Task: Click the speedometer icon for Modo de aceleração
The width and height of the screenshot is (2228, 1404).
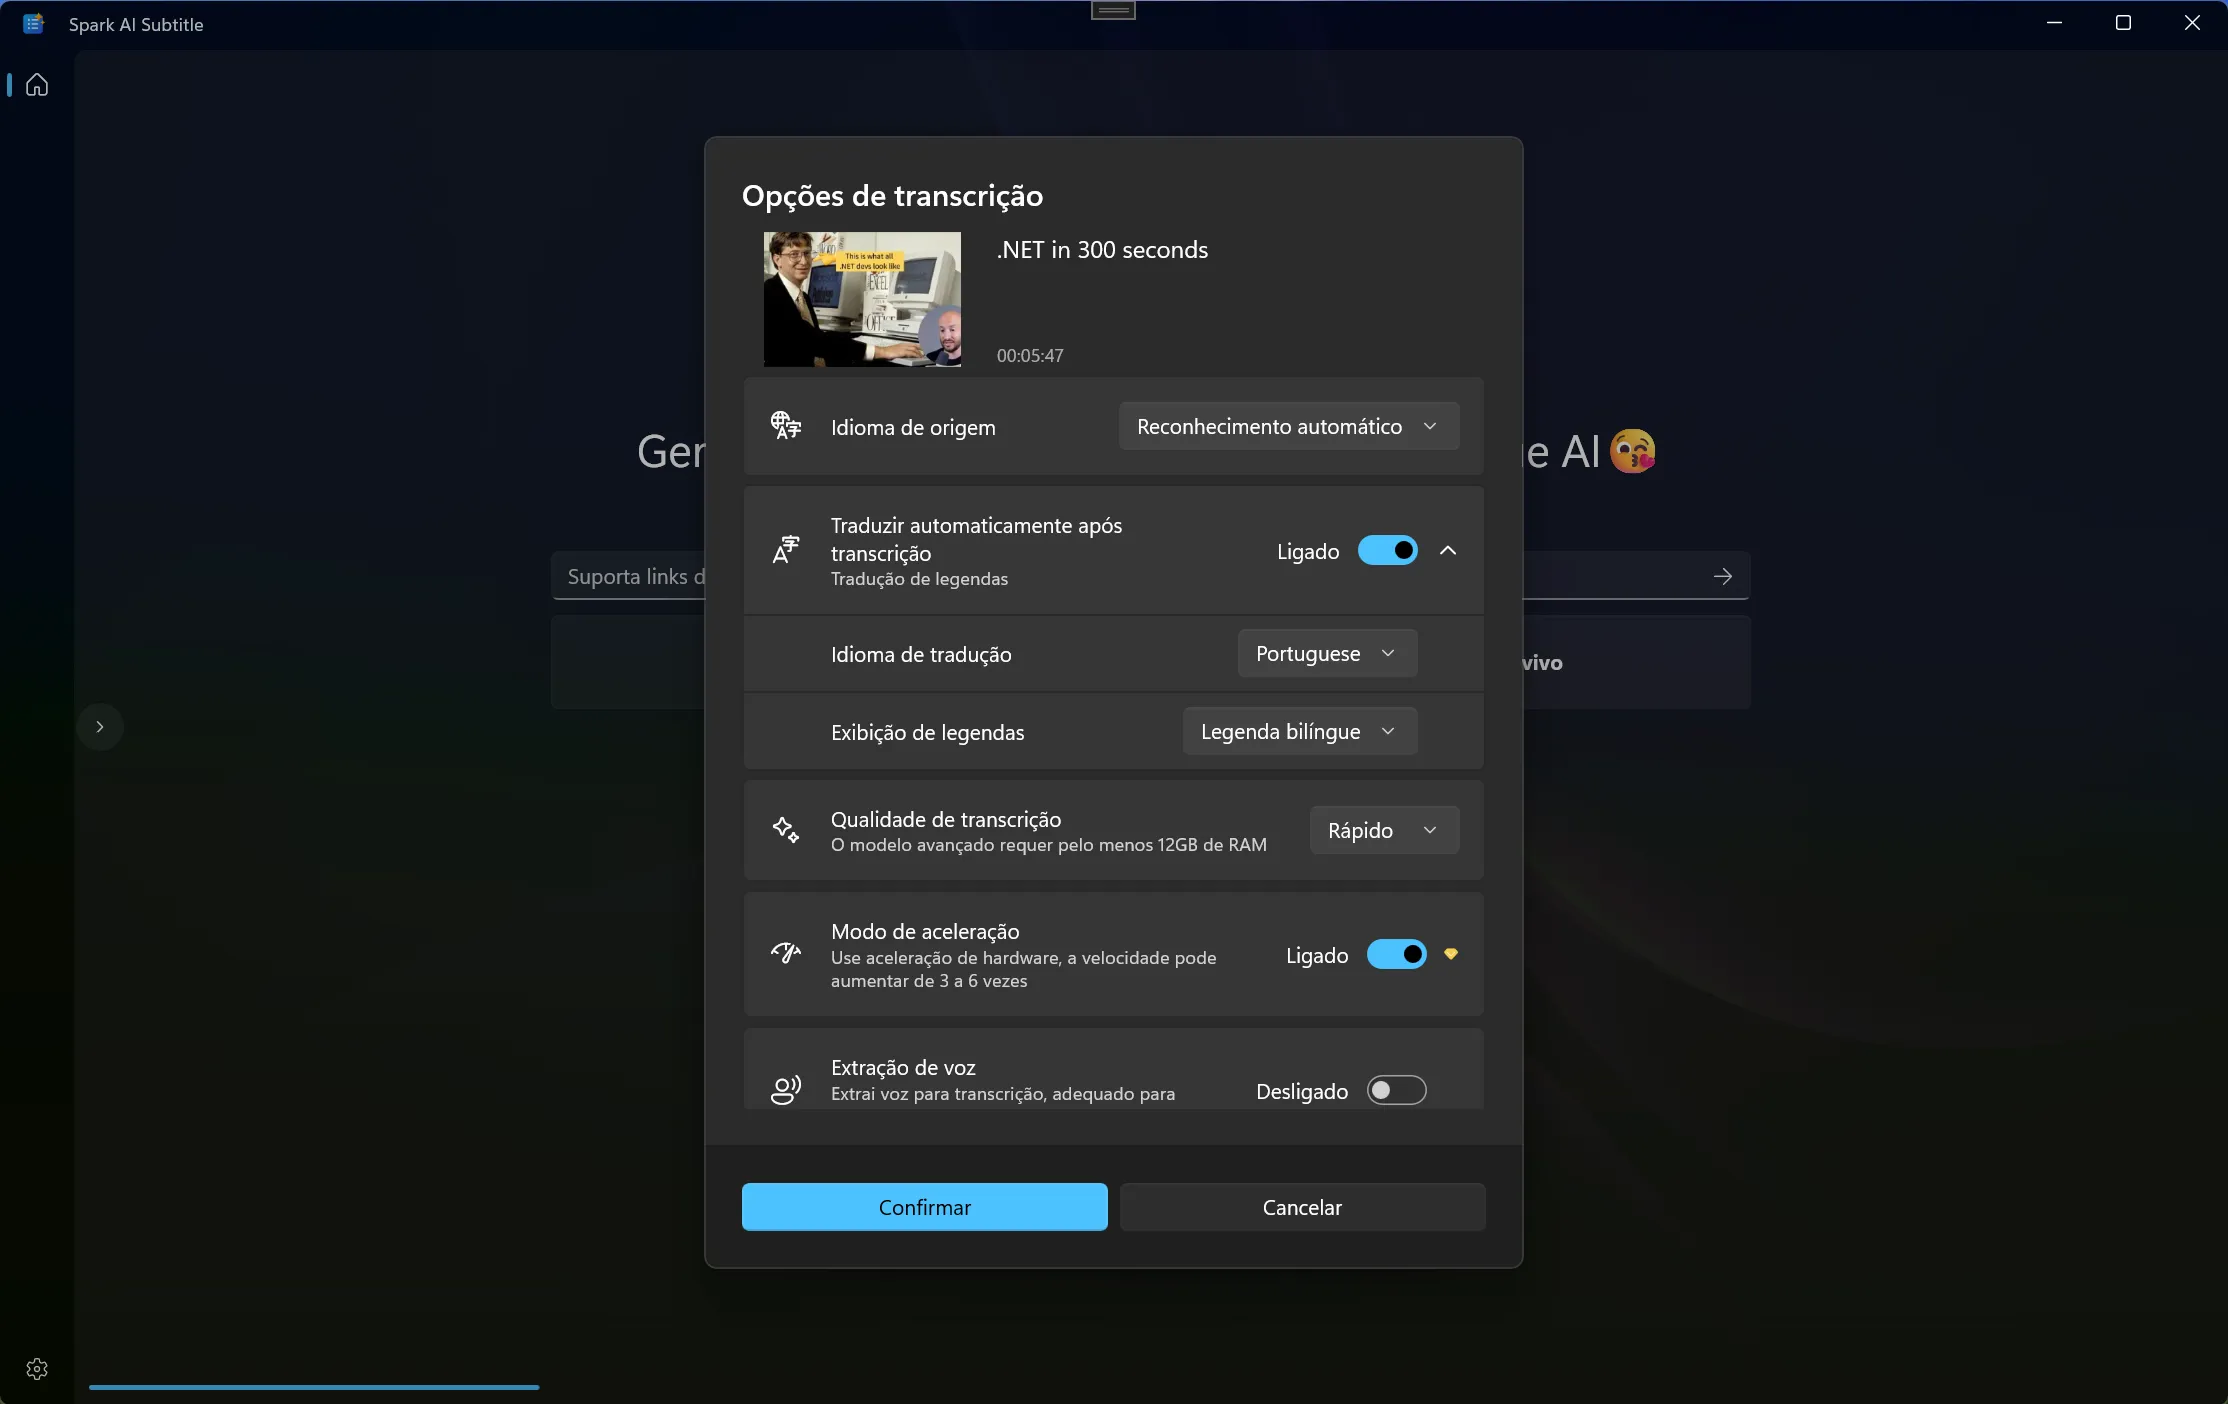Action: [786, 954]
